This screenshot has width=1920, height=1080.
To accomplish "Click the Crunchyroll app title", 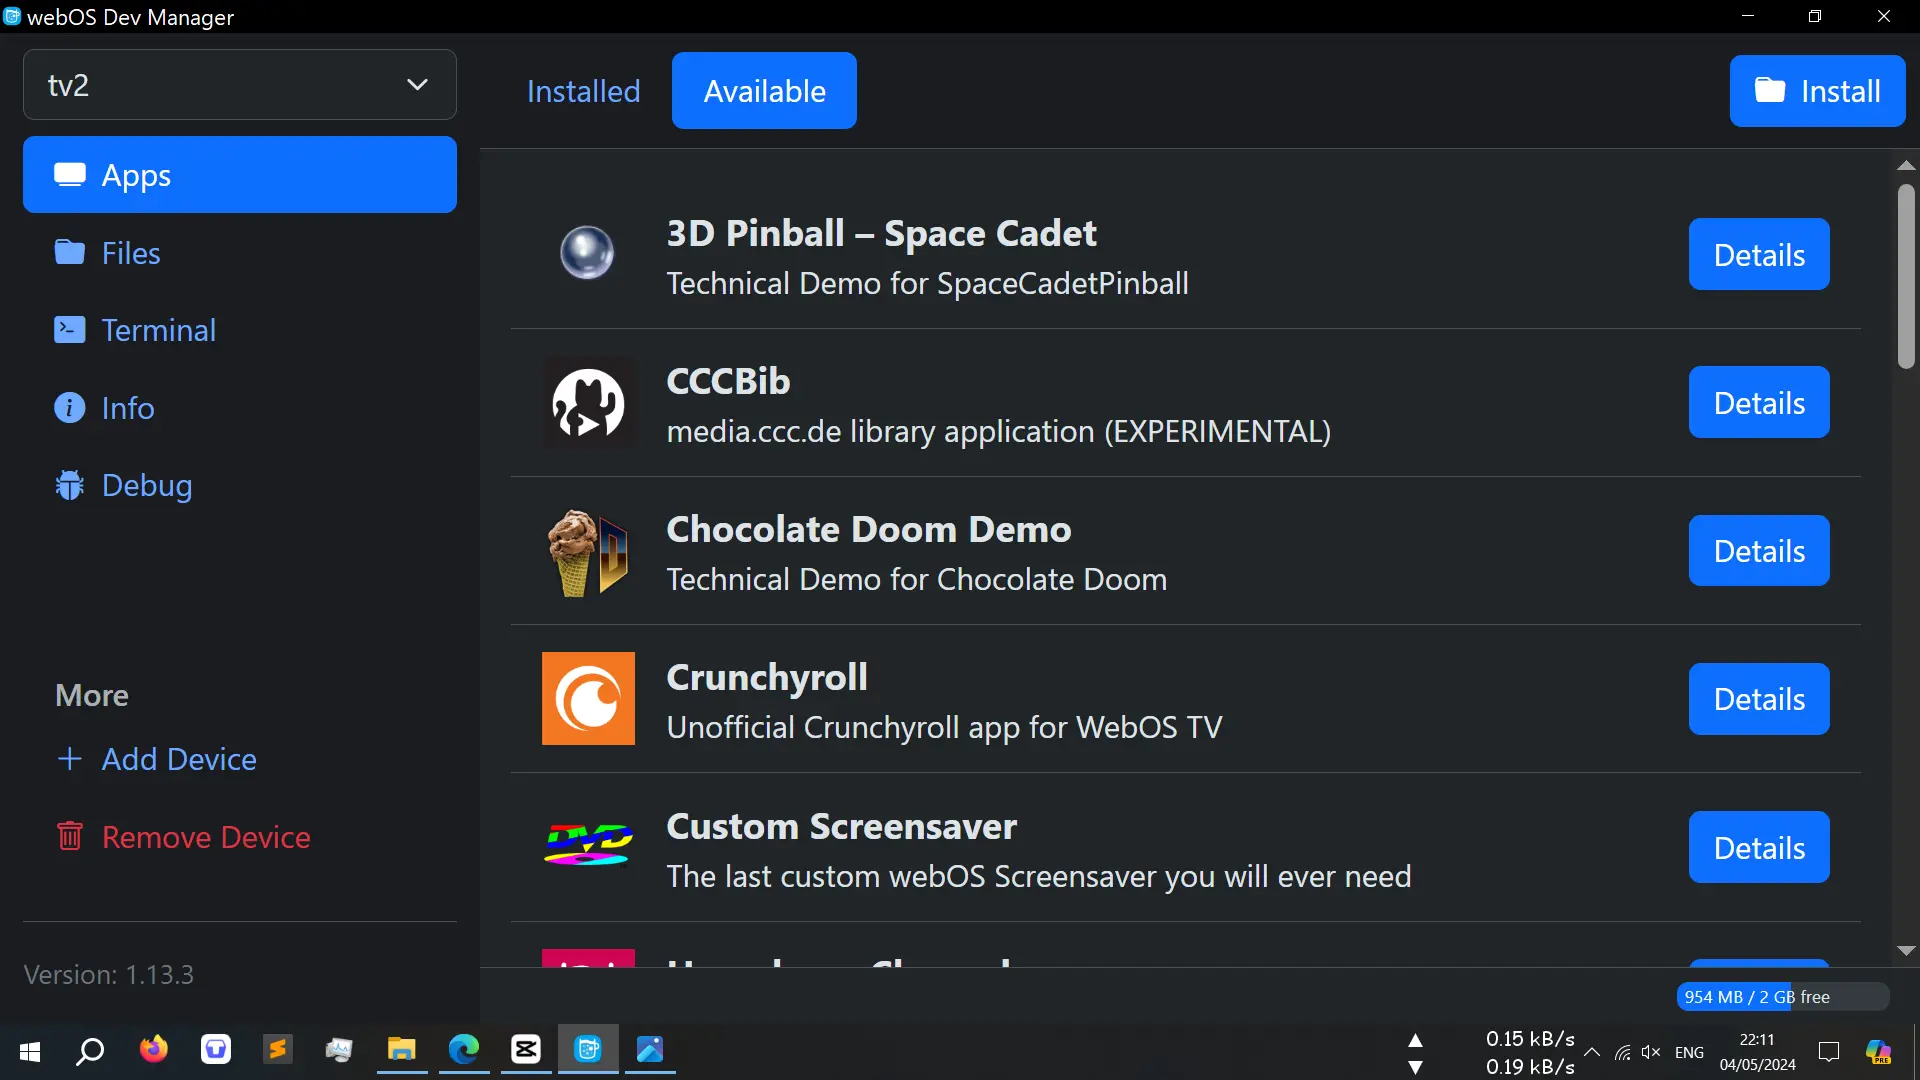I will 767,677.
